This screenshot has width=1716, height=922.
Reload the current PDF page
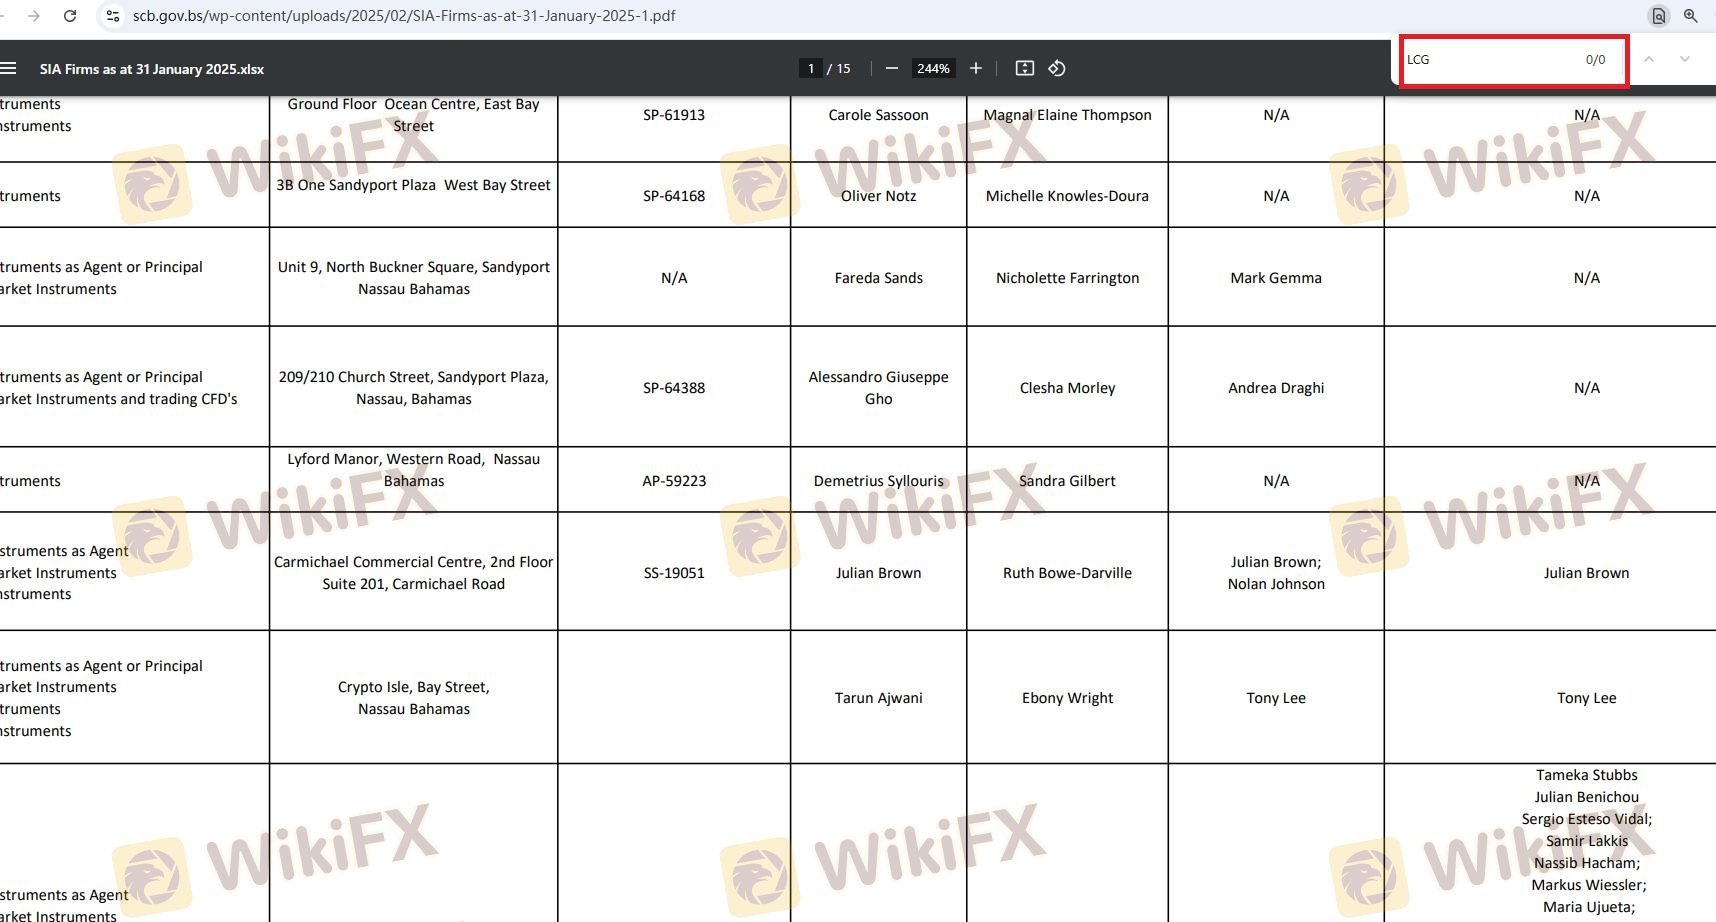tap(70, 16)
